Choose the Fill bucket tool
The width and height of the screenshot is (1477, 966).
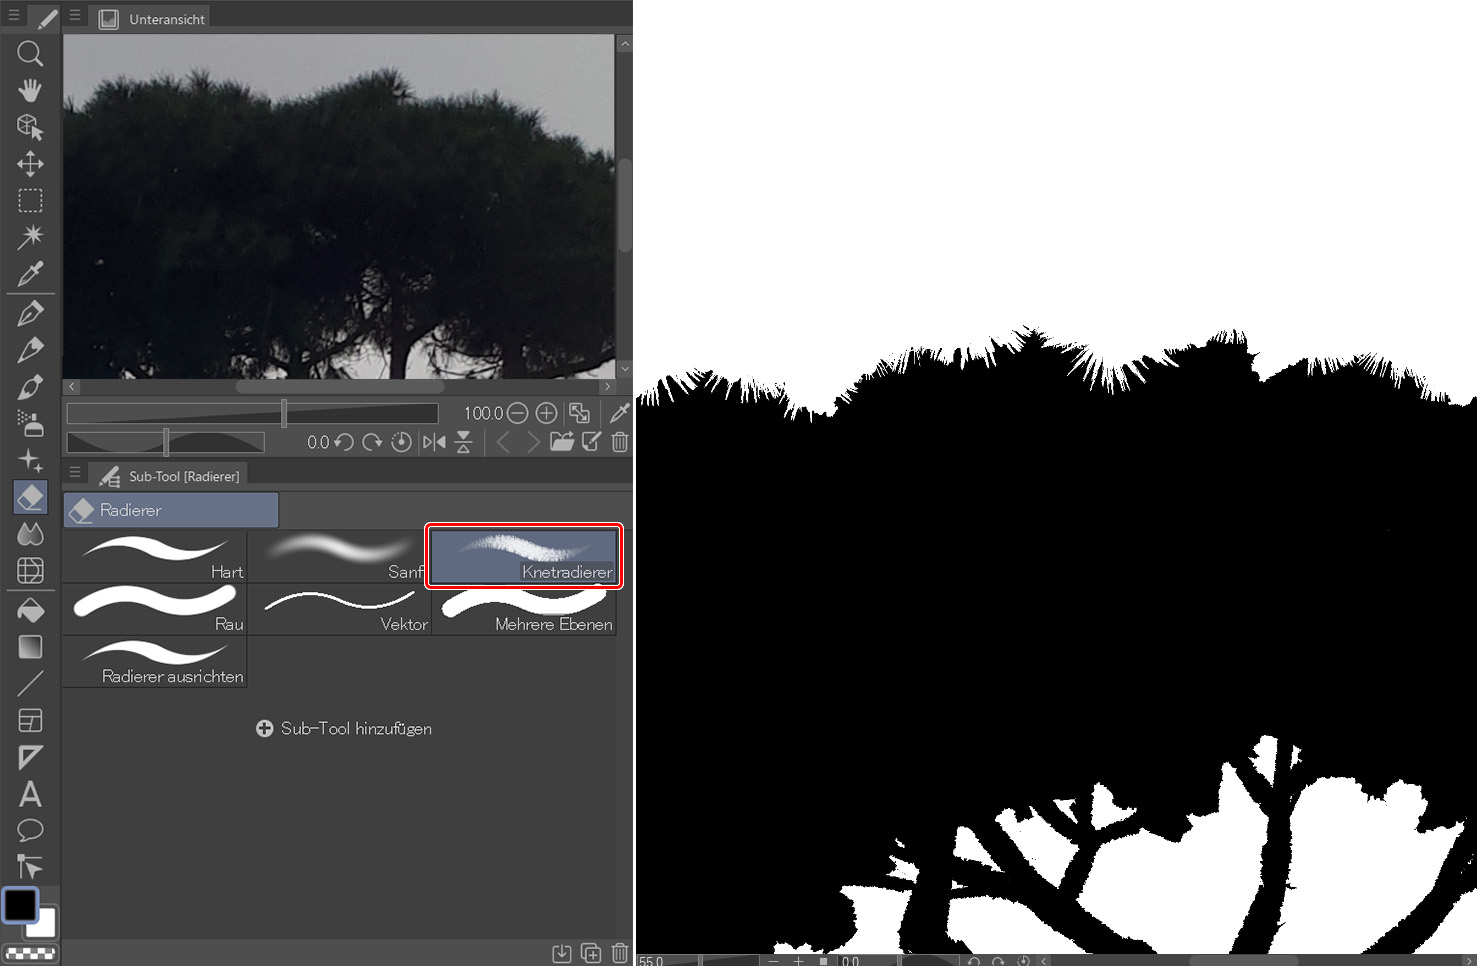click(x=30, y=609)
